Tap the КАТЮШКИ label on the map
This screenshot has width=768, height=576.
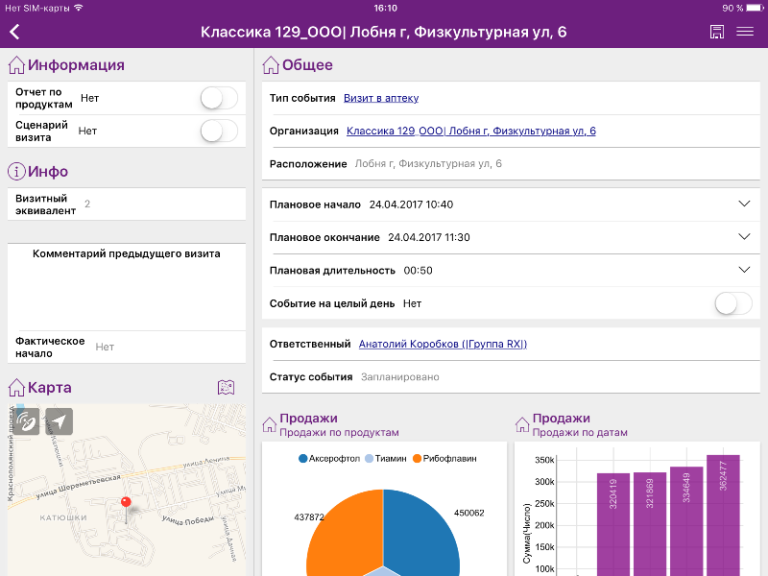[63, 517]
